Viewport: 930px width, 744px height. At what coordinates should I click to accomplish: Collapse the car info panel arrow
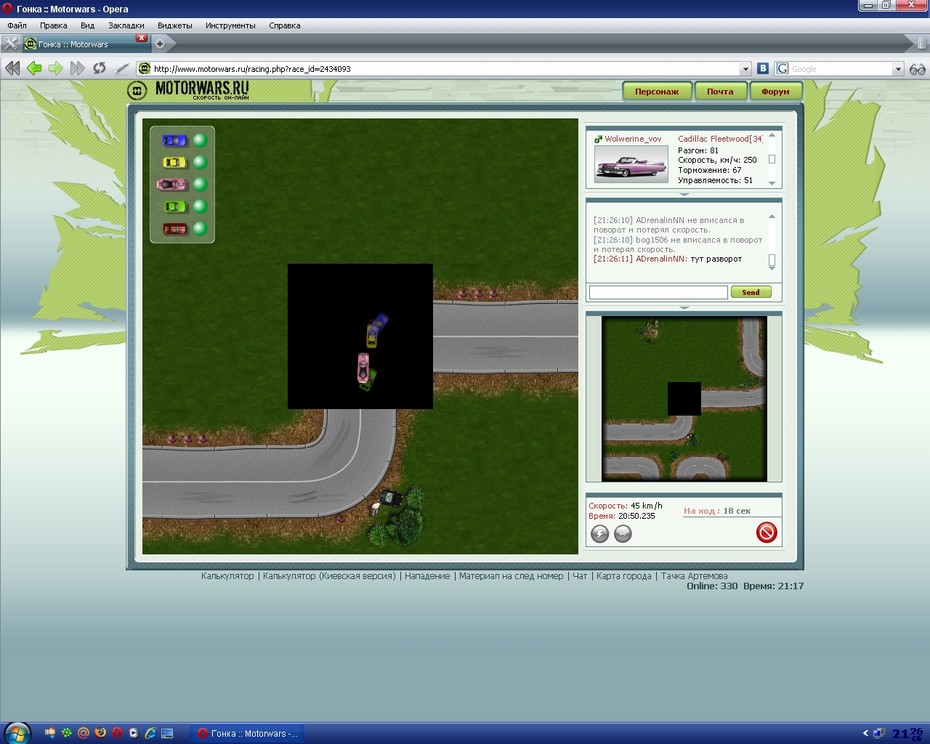(684, 194)
